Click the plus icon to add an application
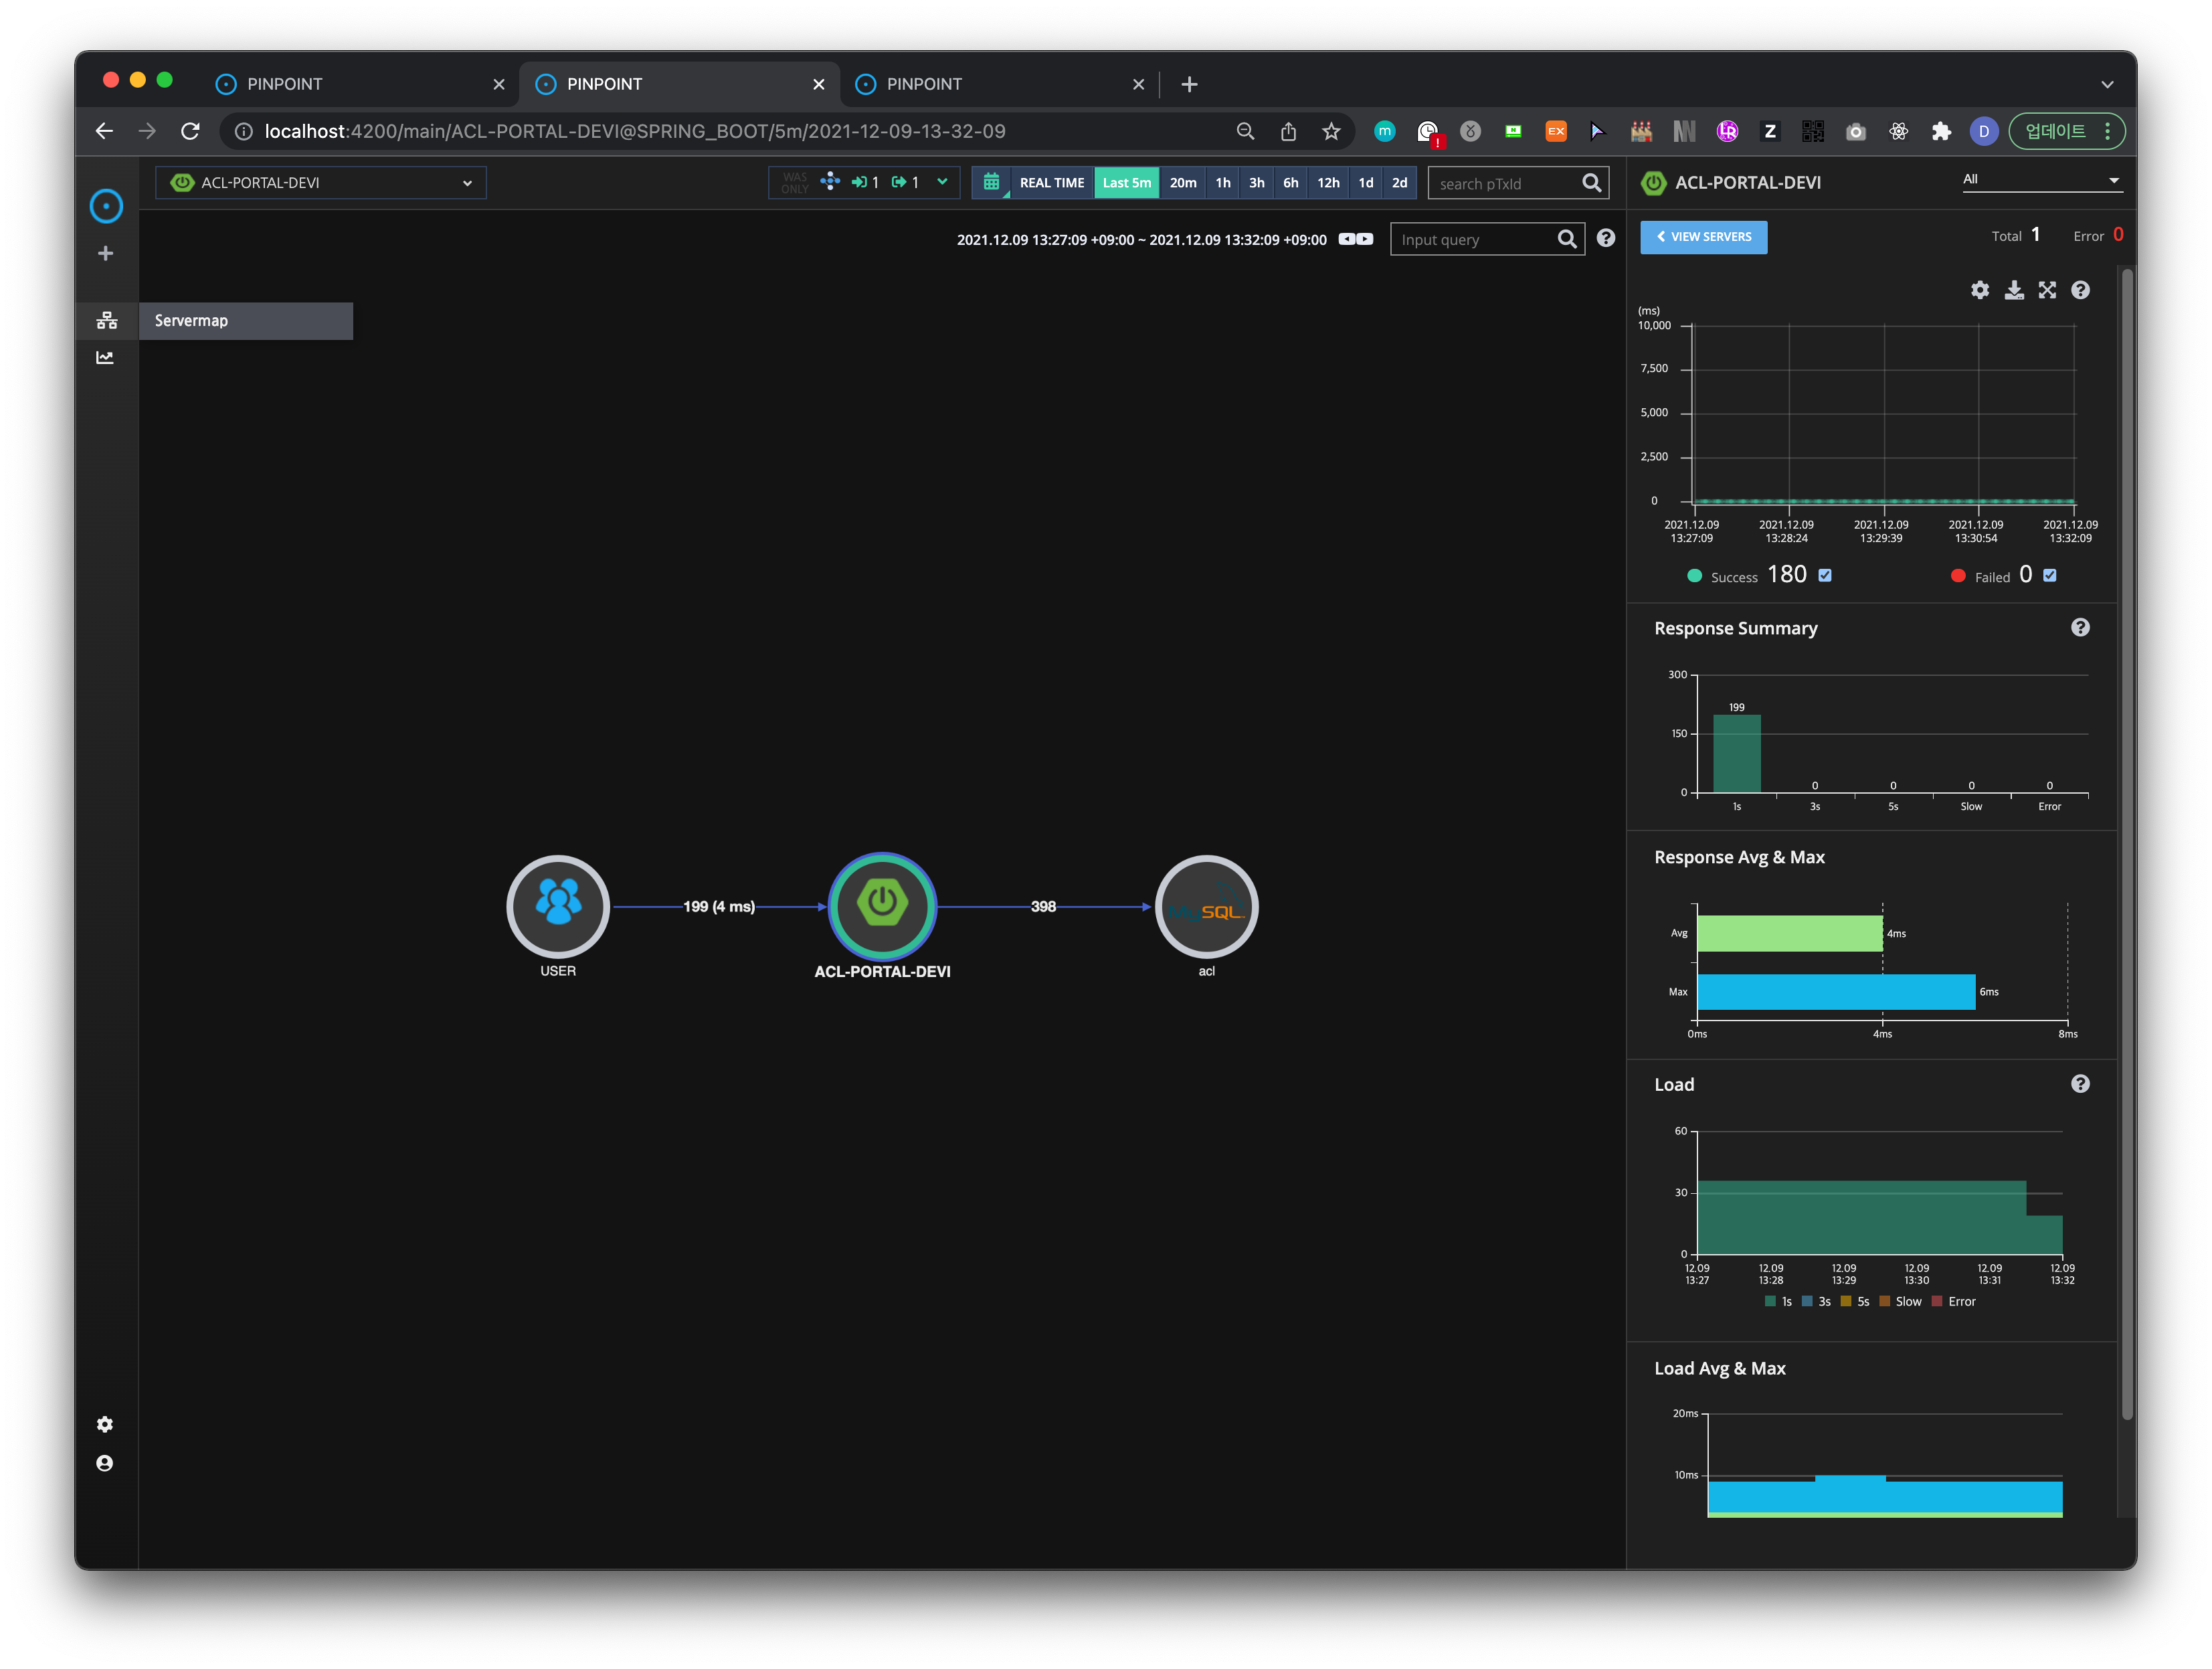Image resolution: width=2212 pixels, height=1669 pixels. (x=105, y=252)
